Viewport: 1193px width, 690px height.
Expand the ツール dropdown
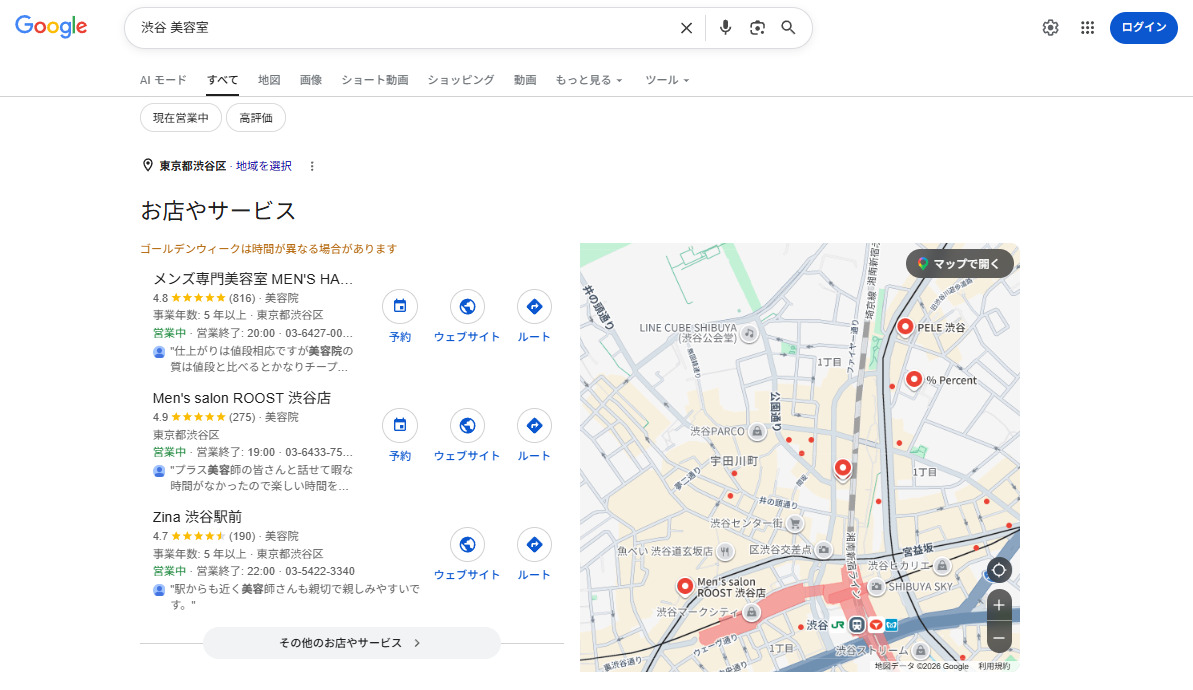point(666,80)
